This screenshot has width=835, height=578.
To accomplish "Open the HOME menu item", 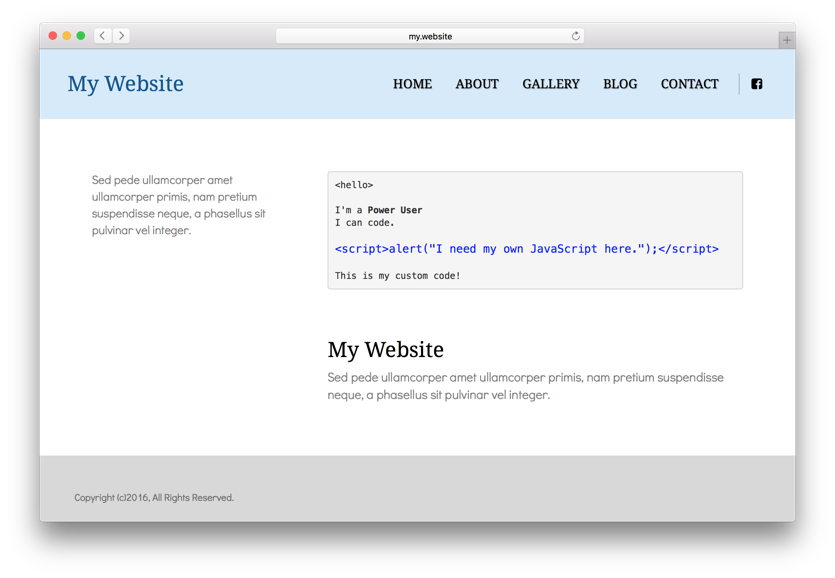I will click(x=412, y=84).
